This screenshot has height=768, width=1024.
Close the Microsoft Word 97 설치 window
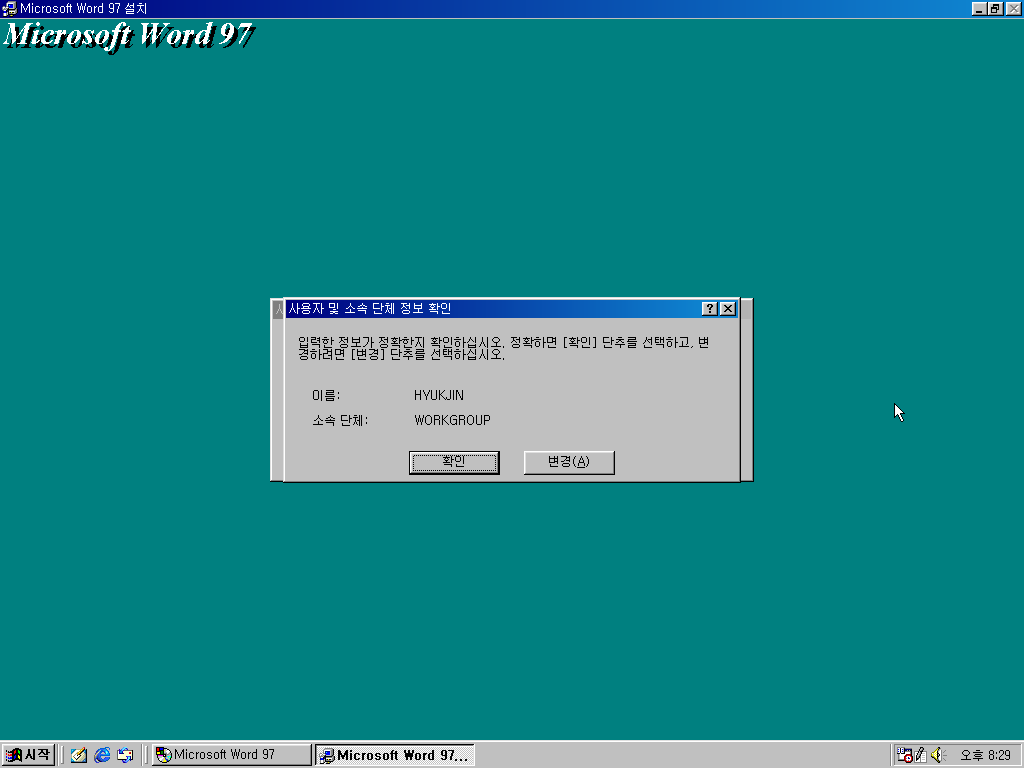click(x=1014, y=9)
